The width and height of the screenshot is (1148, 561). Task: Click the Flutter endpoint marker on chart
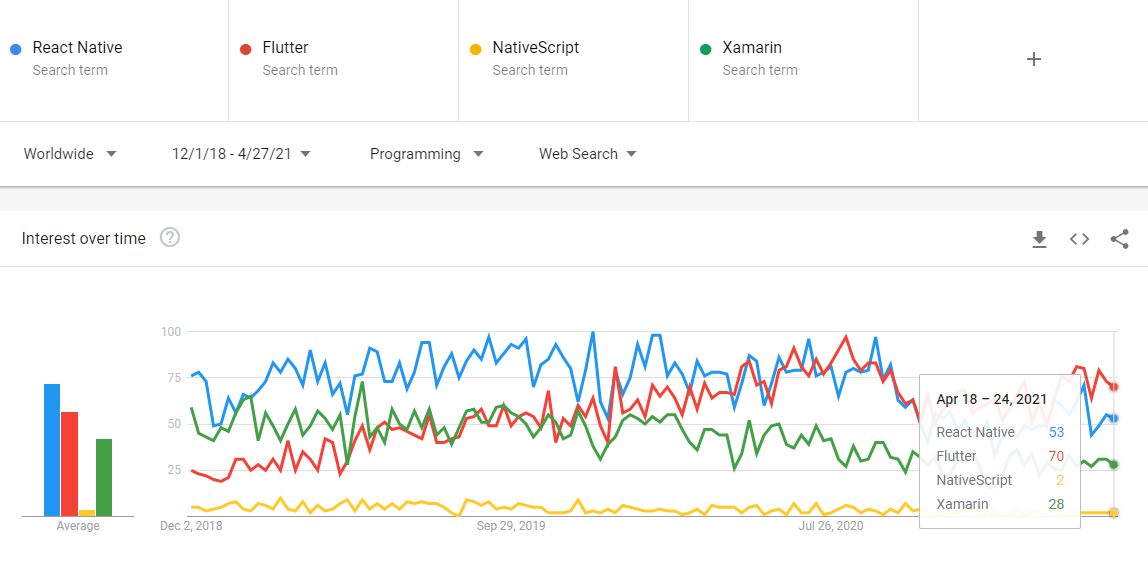coord(1114,387)
